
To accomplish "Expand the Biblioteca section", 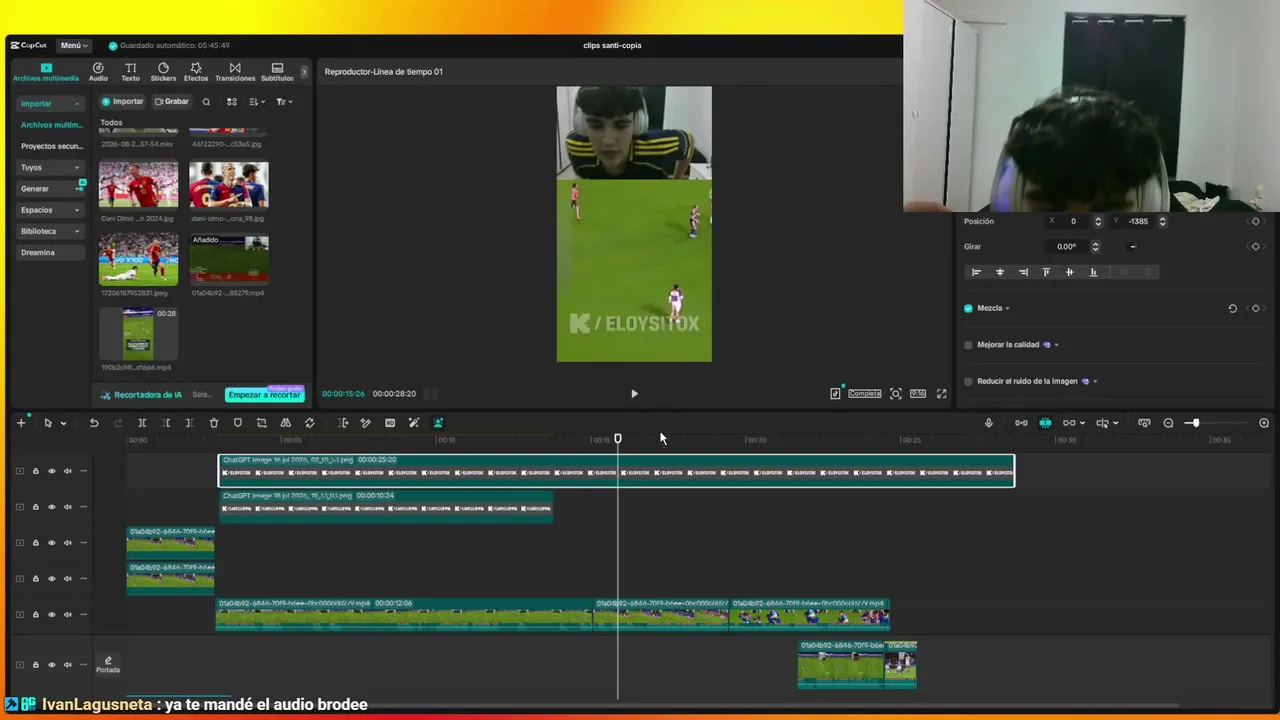I will click(x=50, y=231).
